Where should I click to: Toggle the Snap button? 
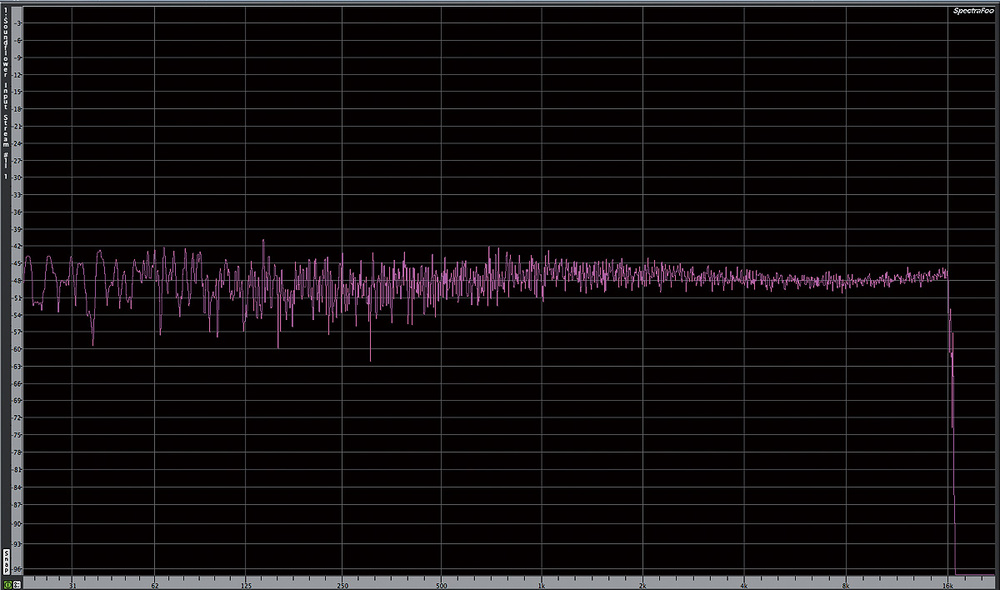click(6, 563)
